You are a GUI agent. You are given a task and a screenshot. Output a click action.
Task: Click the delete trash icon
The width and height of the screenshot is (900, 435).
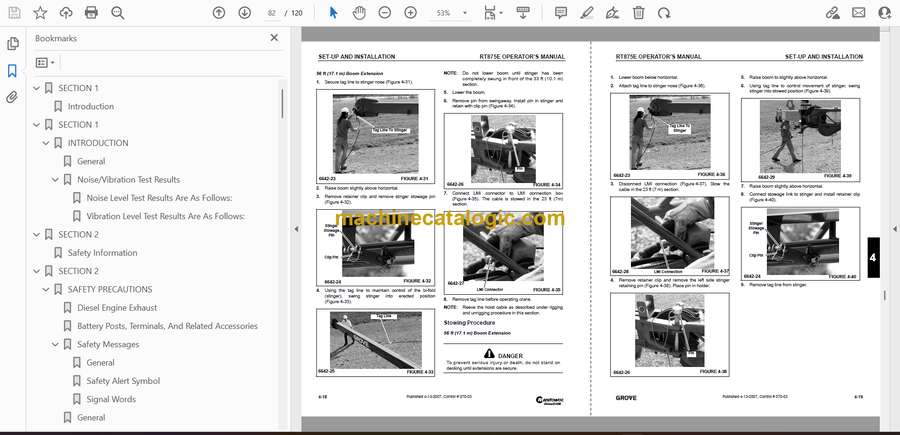tap(638, 13)
